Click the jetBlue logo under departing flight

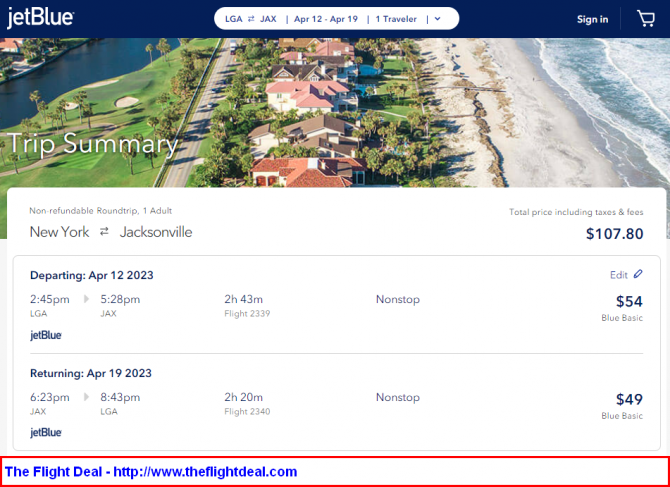click(46, 335)
